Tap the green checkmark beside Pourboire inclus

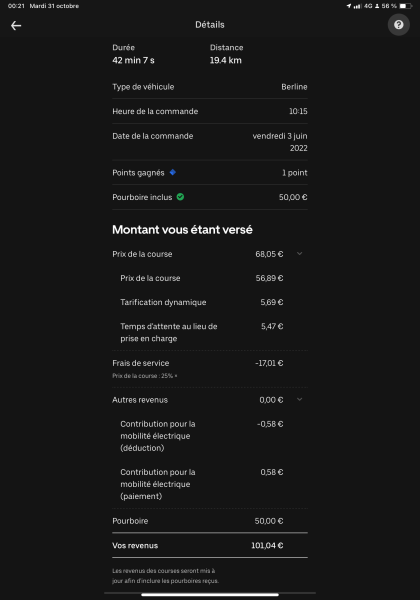(x=180, y=197)
